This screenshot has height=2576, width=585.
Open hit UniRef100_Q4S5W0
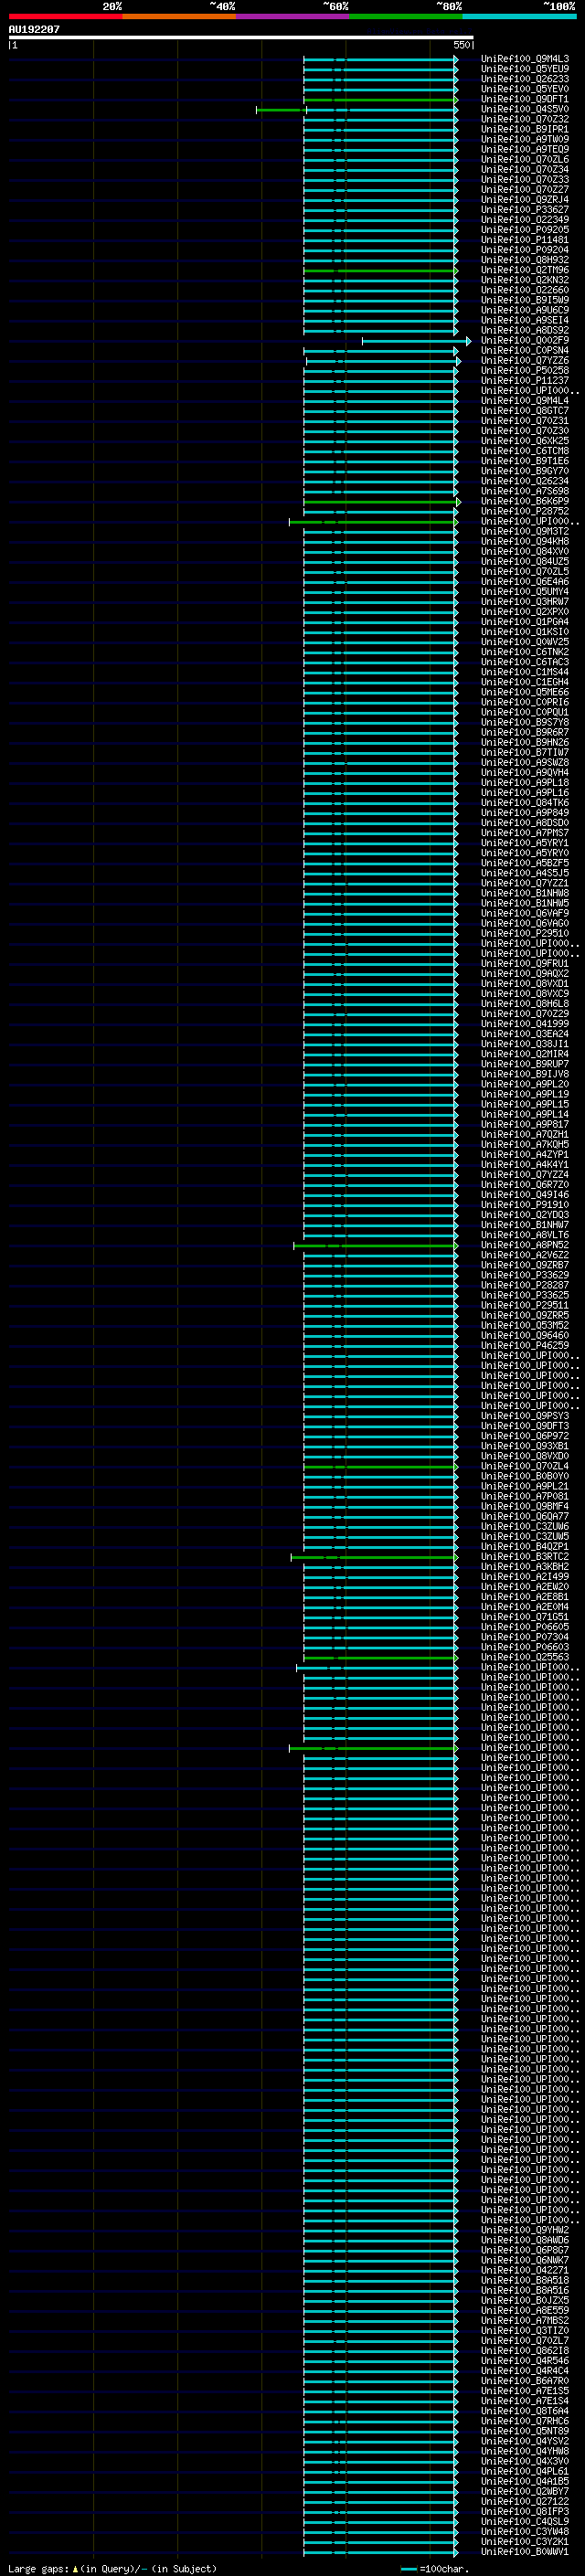coord(525,109)
